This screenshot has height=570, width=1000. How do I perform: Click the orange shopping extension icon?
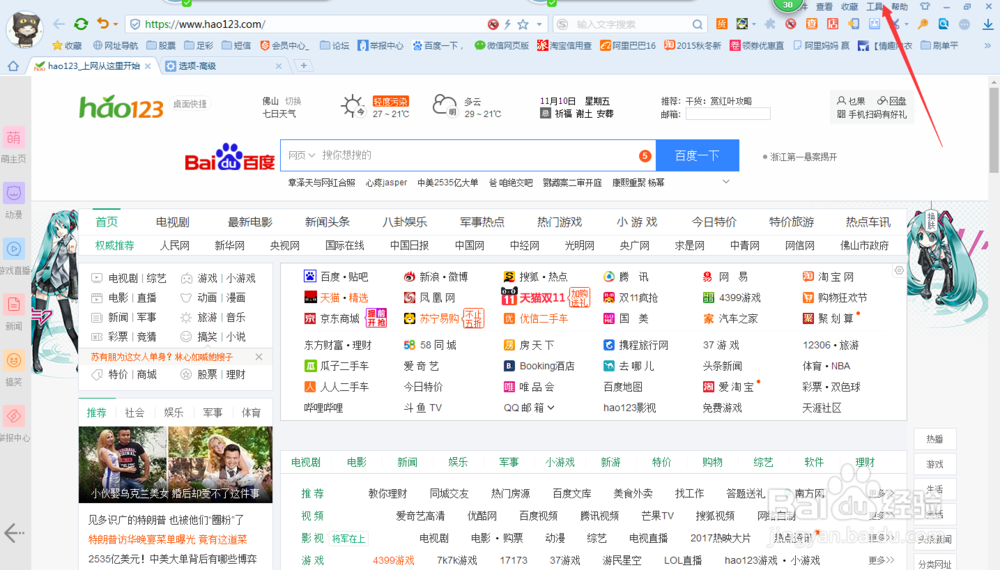pyautogui.click(x=721, y=24)
